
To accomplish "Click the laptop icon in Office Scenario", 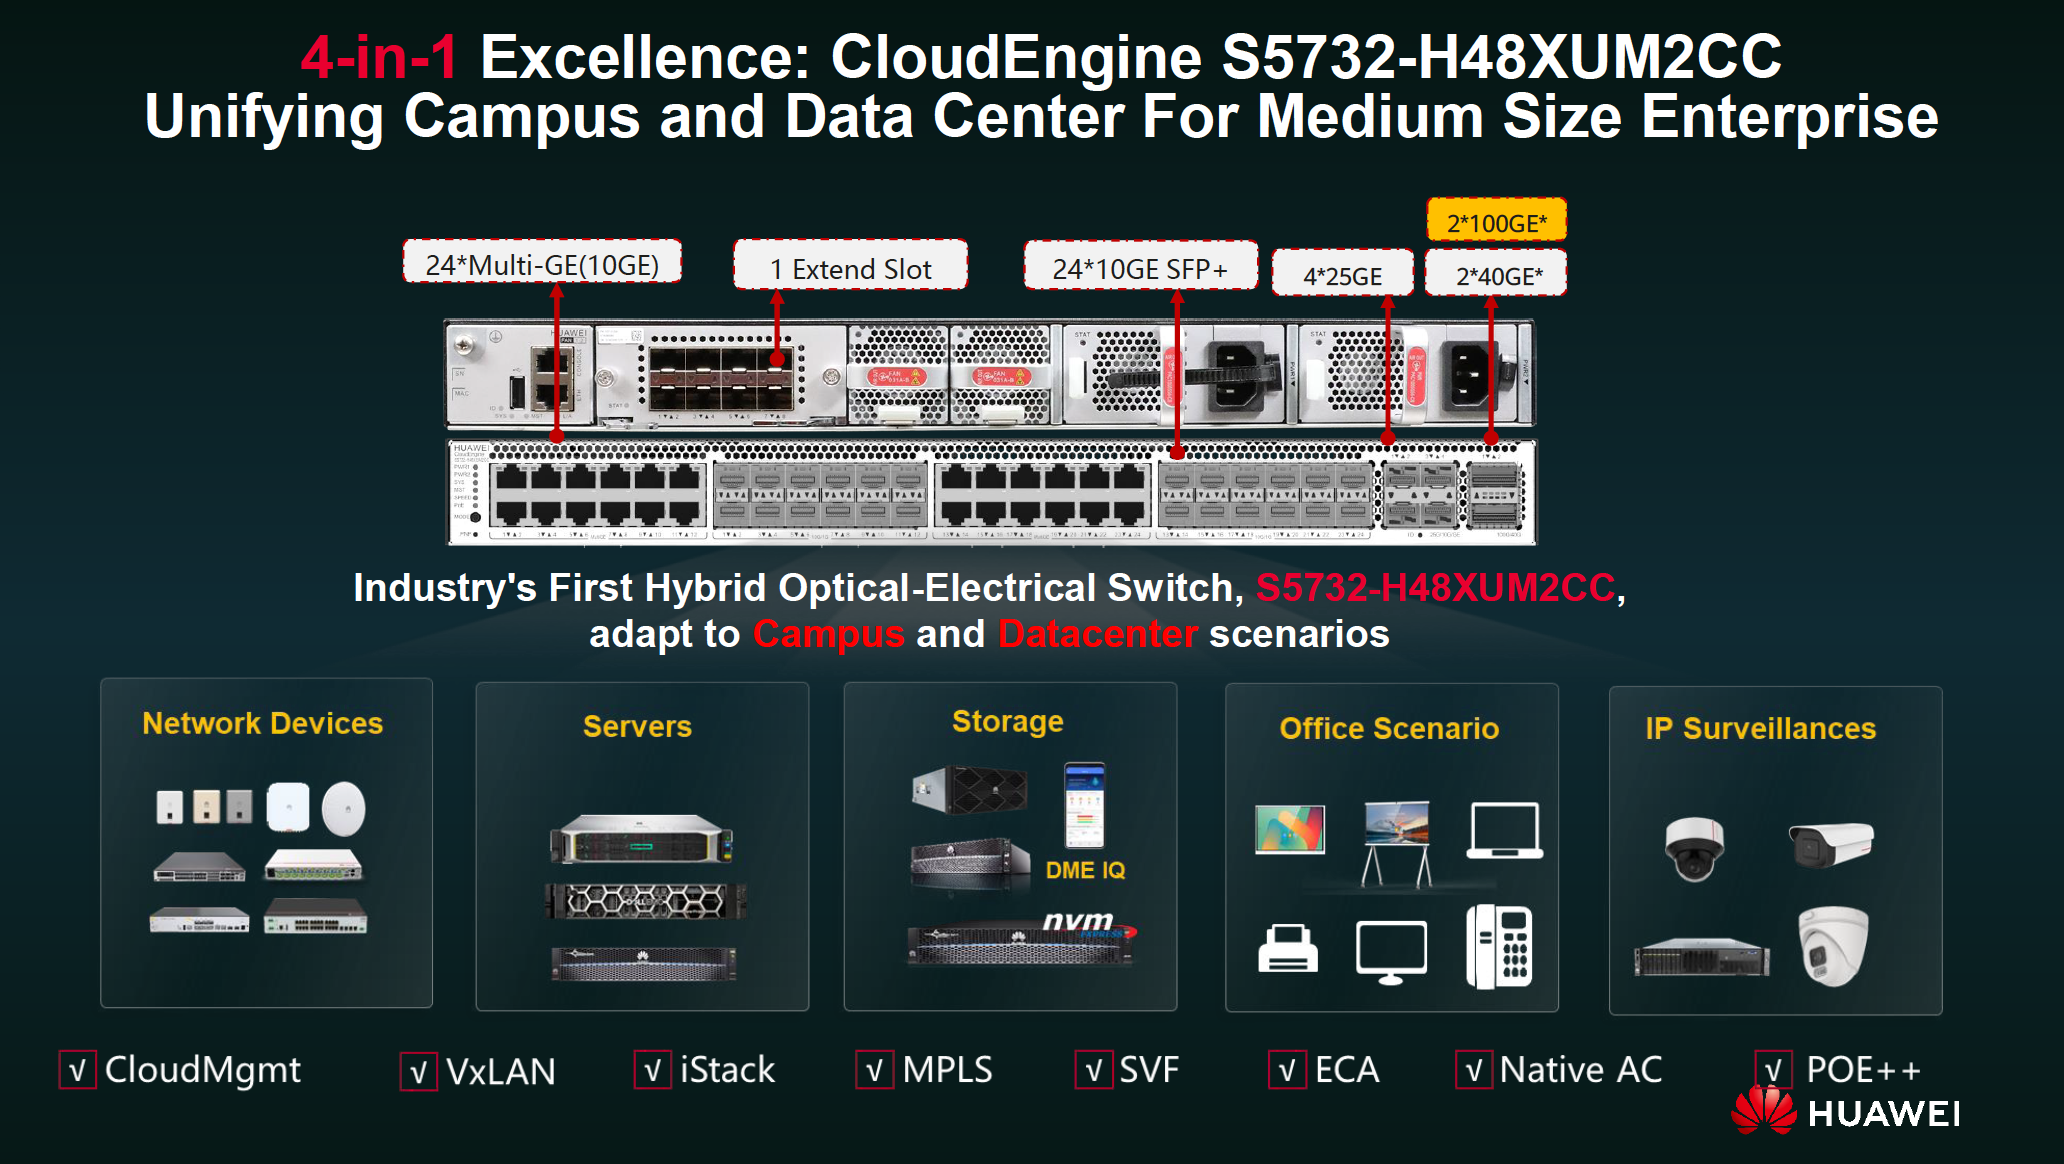I will coord(1504,831).
